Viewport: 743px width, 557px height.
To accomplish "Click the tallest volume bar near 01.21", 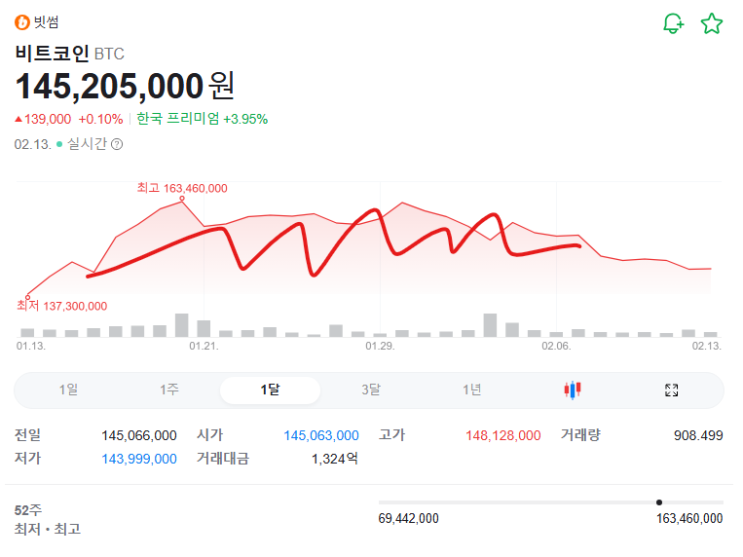I will coord(182,325).
